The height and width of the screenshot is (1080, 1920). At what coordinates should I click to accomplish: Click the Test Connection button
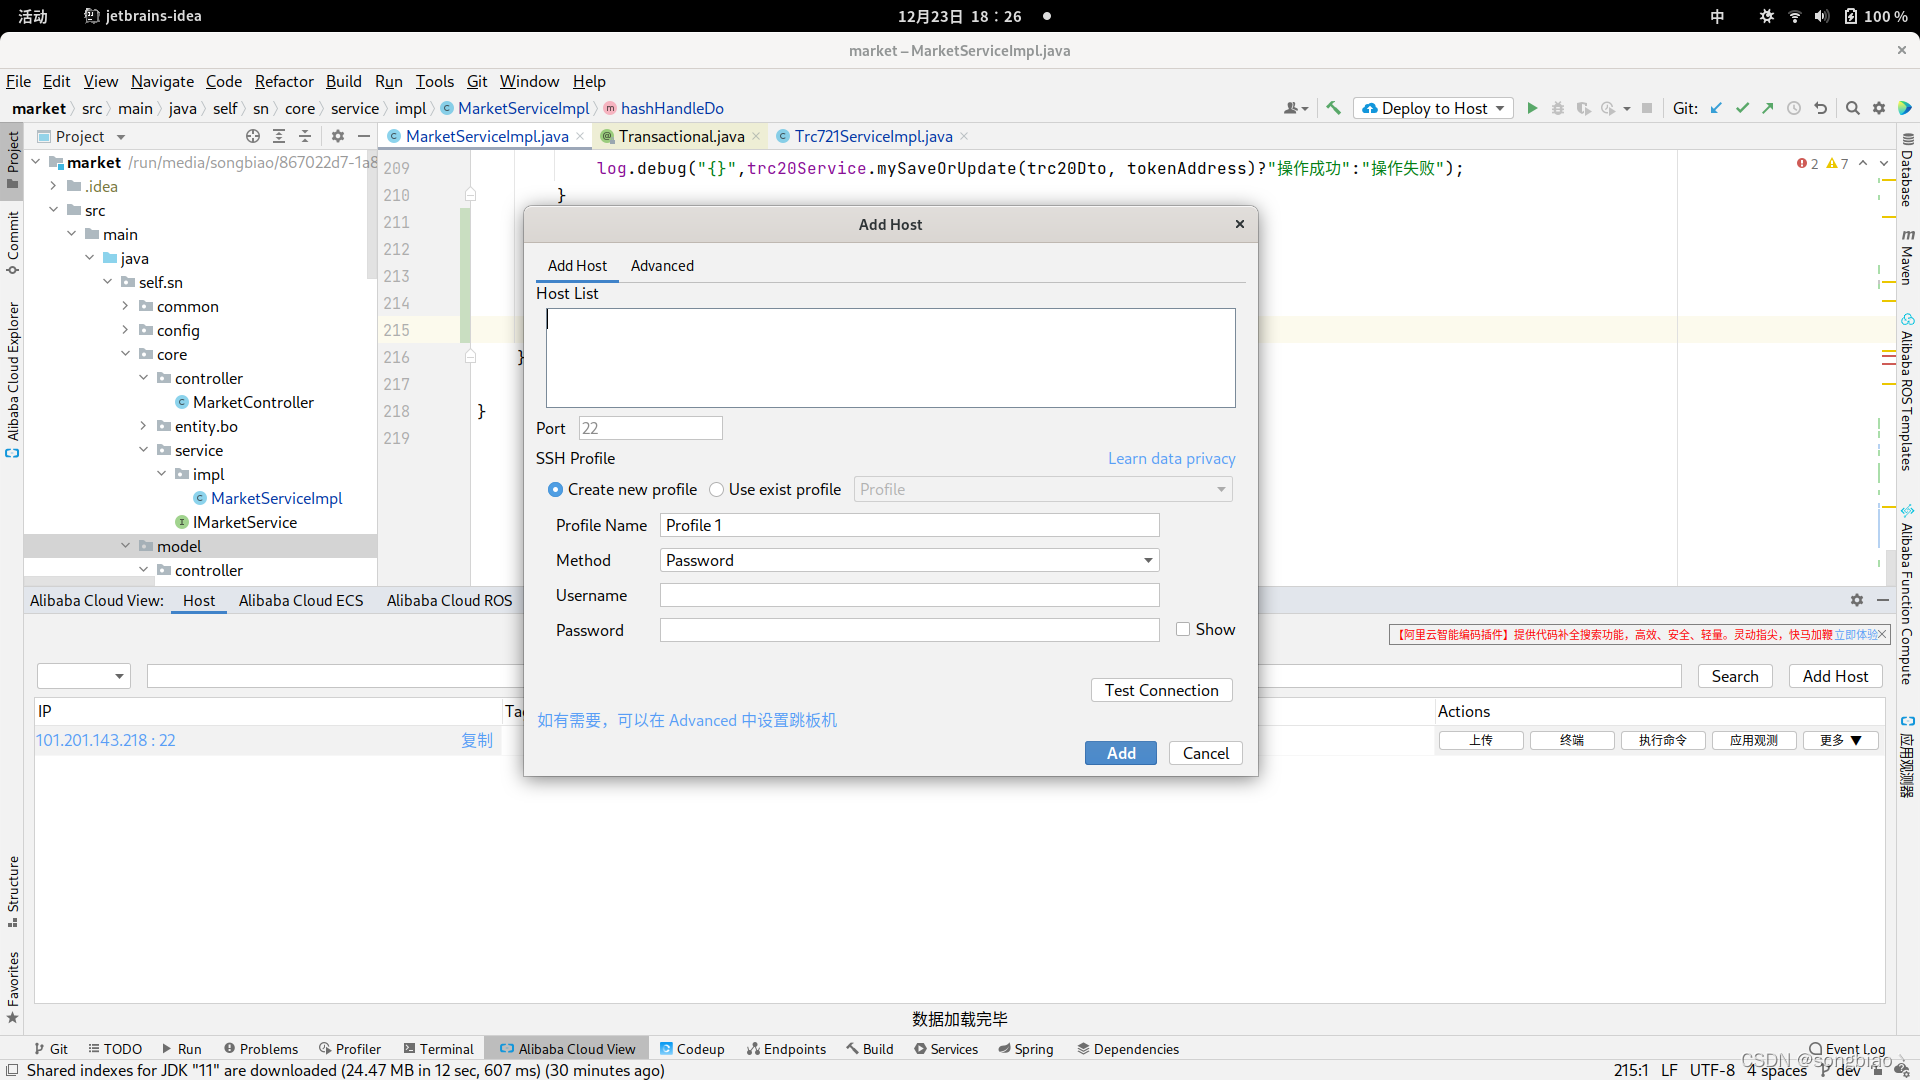(x=1160, y=690)
